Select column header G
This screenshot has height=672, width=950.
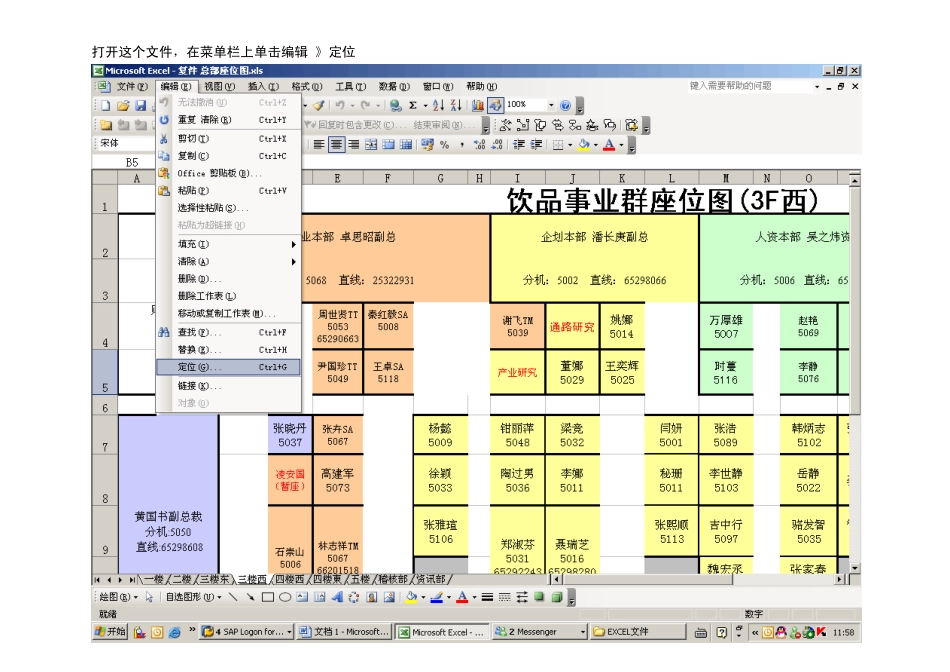point(440,178)
